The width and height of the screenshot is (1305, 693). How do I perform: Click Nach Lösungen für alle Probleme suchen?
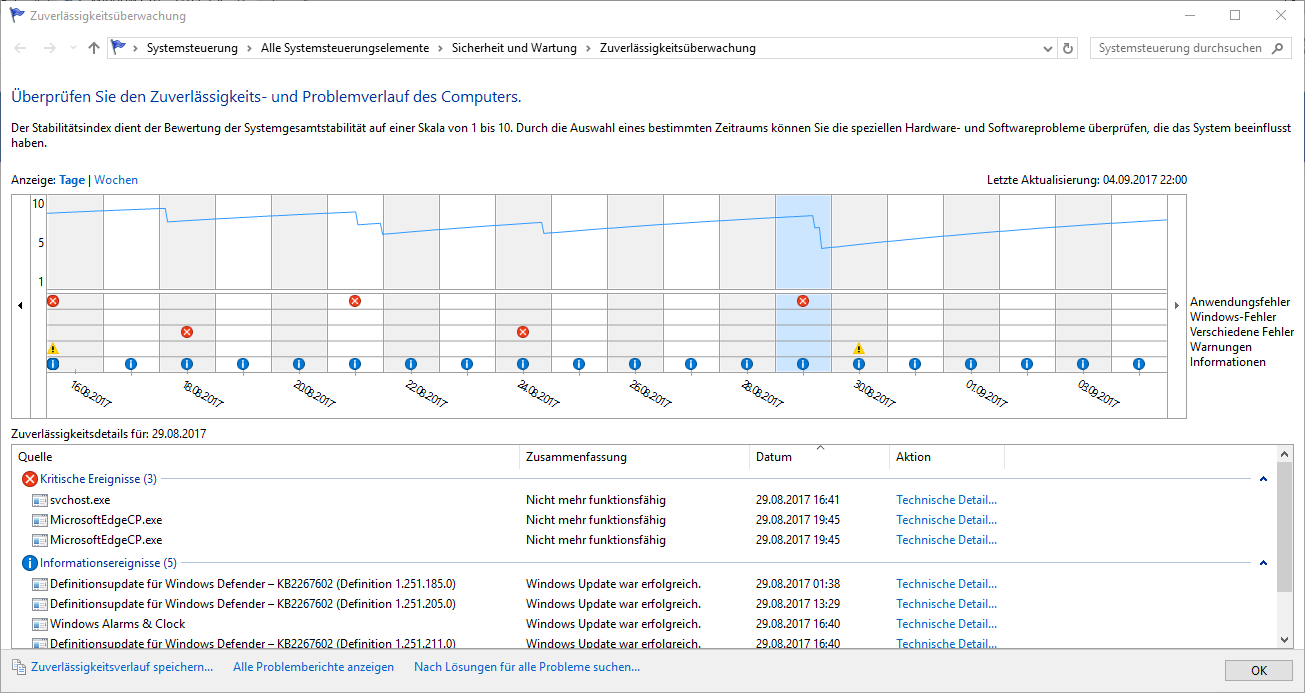(527, 667)
